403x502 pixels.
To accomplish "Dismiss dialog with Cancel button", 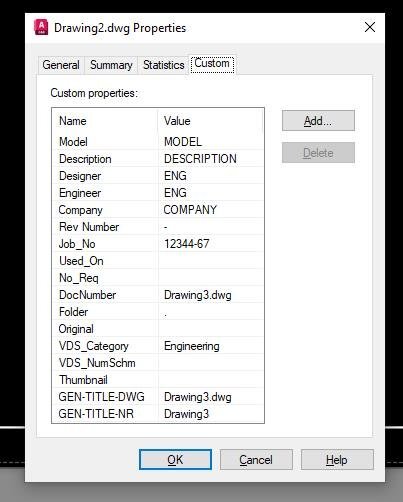I will pos(256,460).
